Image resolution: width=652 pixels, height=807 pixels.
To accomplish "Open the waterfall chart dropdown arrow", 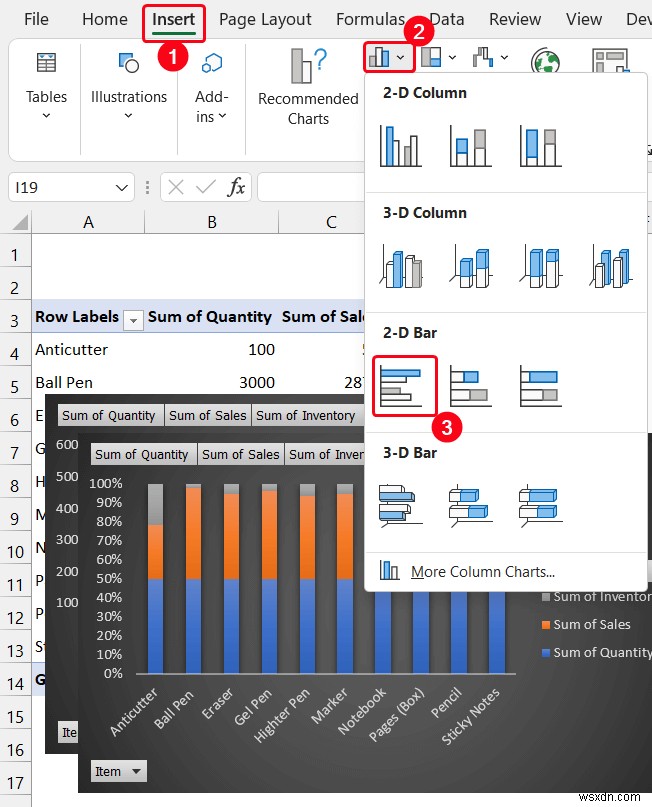I will coord(504,57).
